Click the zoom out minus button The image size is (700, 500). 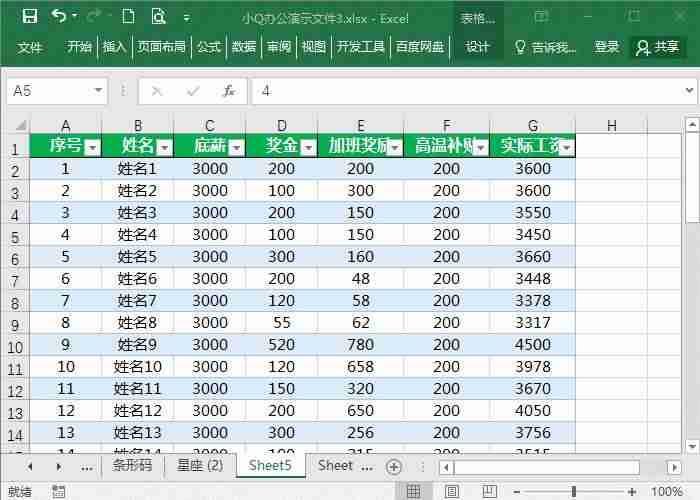pos(517,492)
